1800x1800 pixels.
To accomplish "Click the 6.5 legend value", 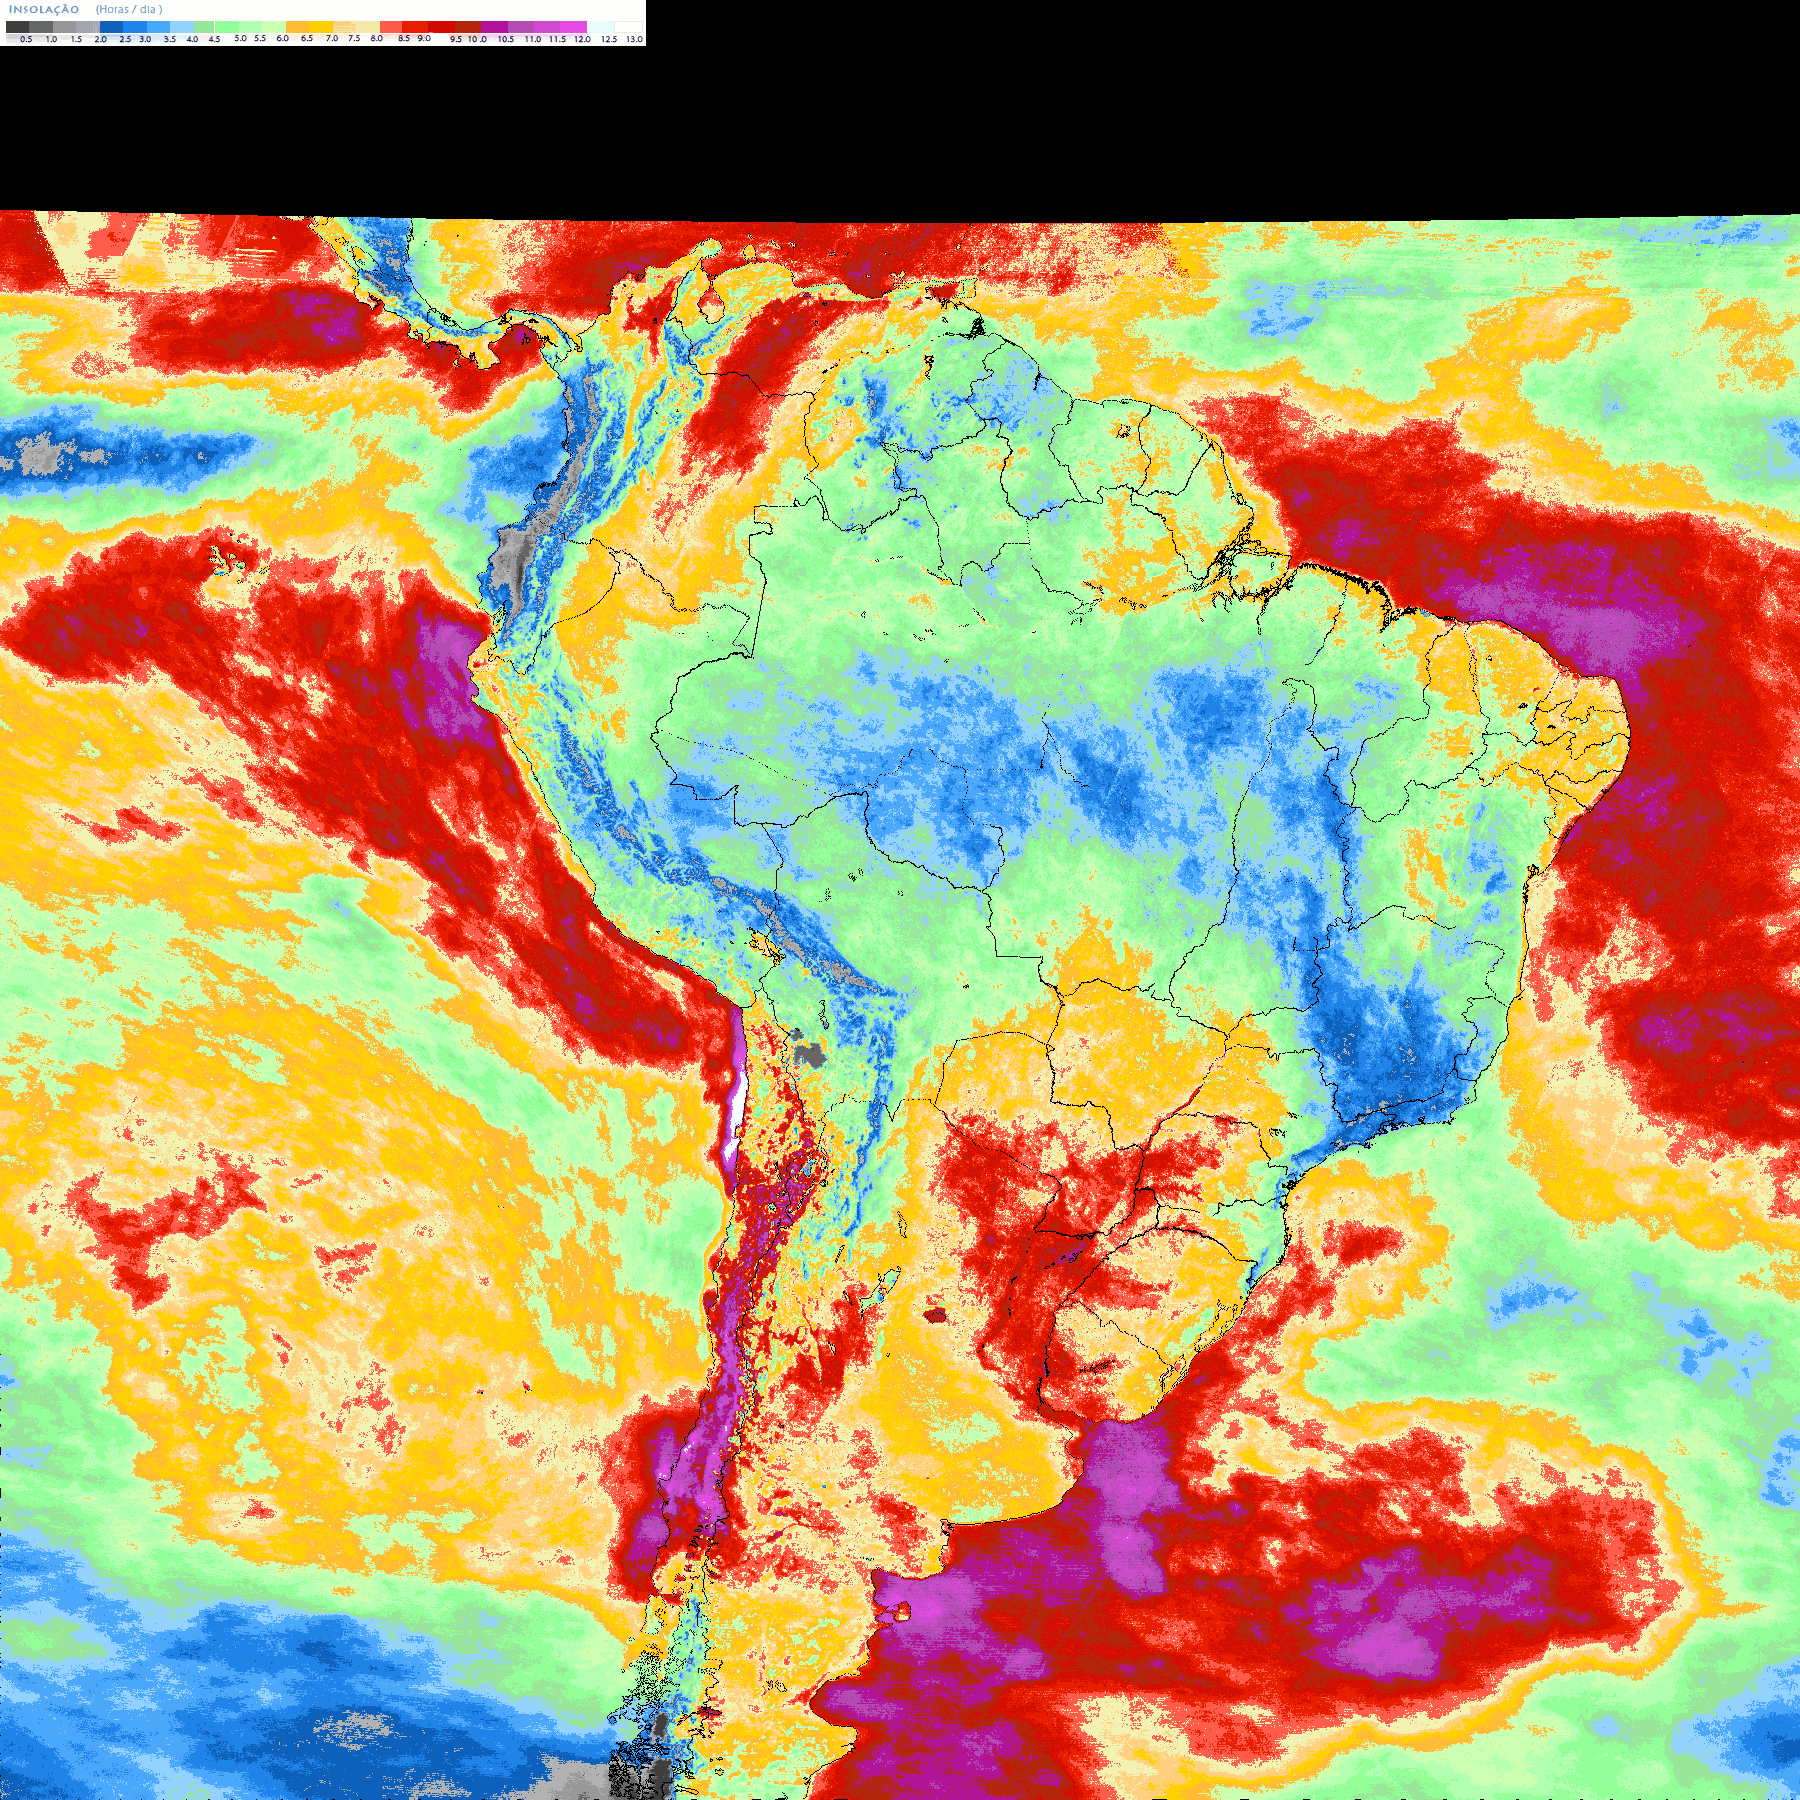I will point(307,38).
